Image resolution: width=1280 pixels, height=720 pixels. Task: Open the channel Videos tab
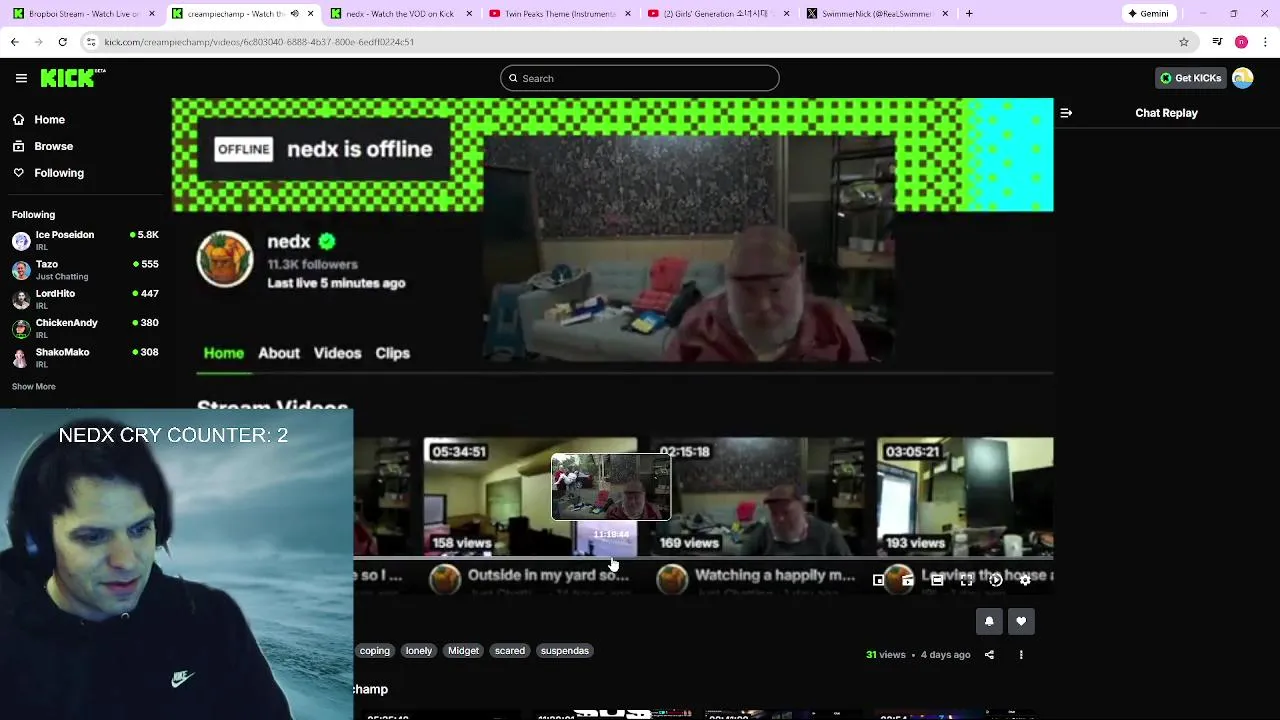pyautogui.click(x=337, y=353)
